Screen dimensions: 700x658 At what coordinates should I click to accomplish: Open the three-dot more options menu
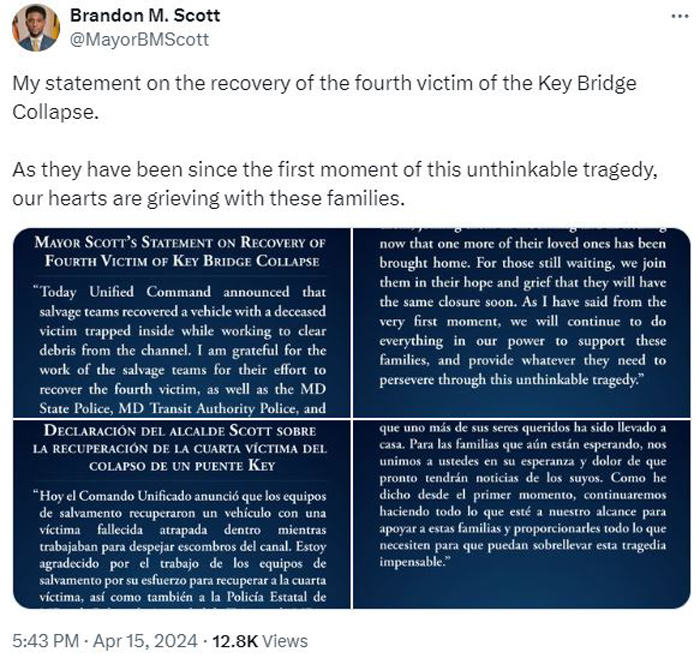coord(679,16)
